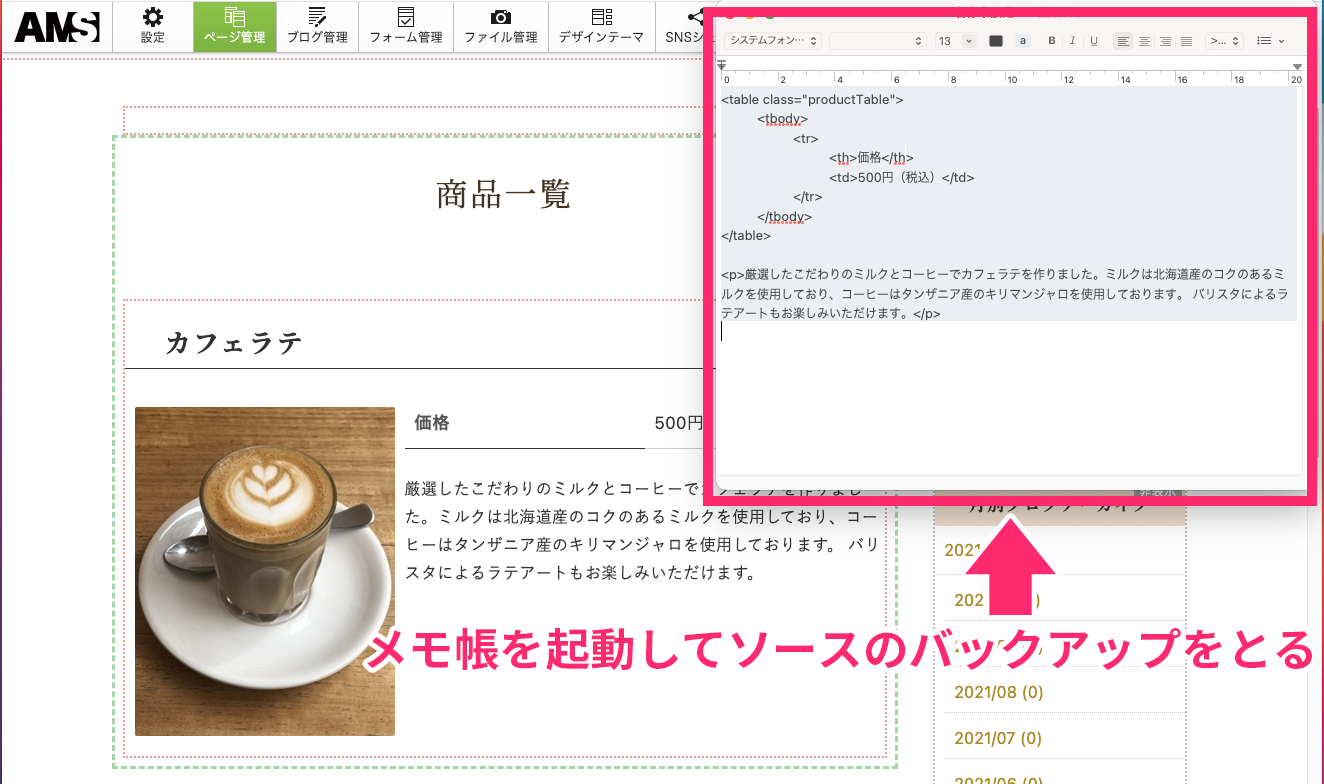Open ブログ管理 blog management
1324x784 pixels.
click(x=317, y=27)
